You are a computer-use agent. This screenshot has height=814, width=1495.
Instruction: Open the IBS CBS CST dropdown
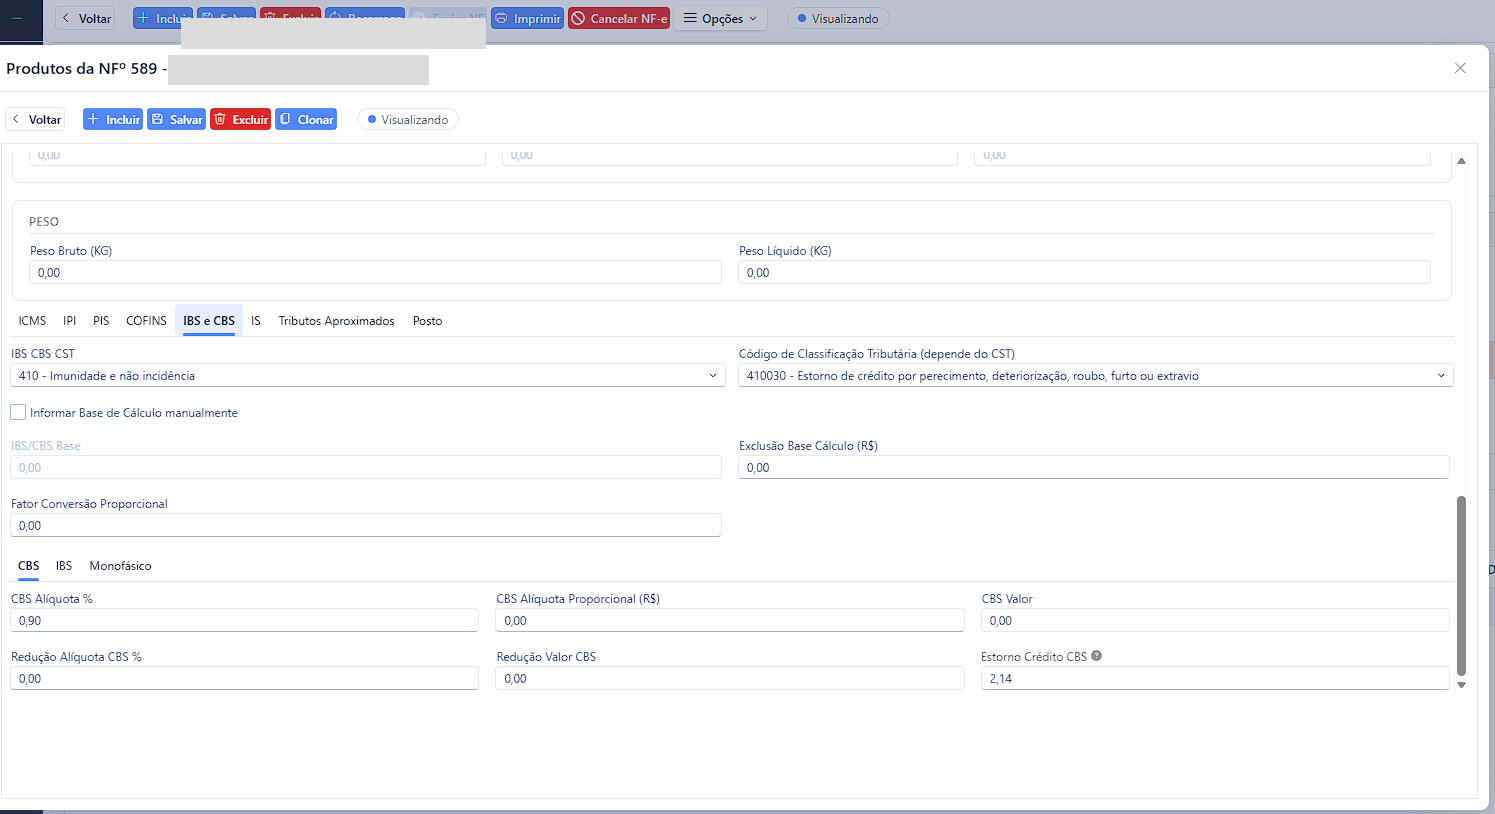pyautogui.click(x=368, y=376)
